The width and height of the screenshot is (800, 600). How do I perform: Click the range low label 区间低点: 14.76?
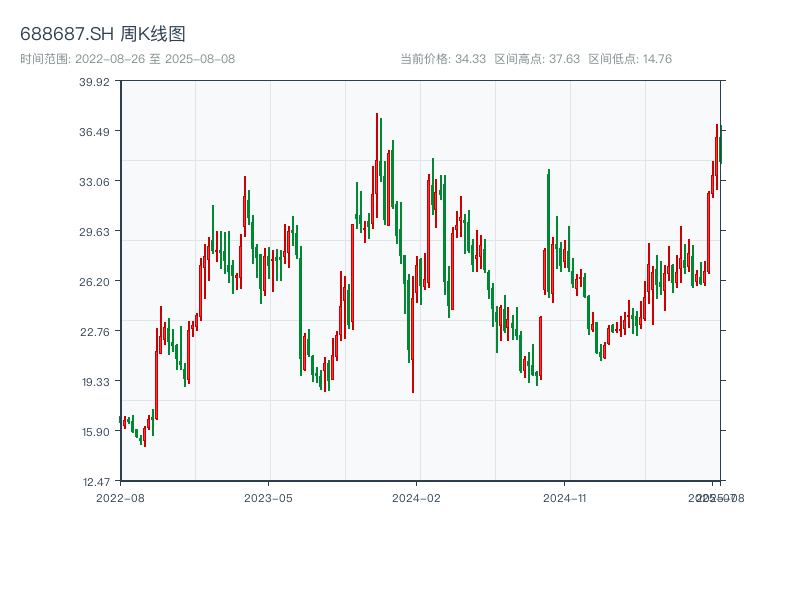630,59
